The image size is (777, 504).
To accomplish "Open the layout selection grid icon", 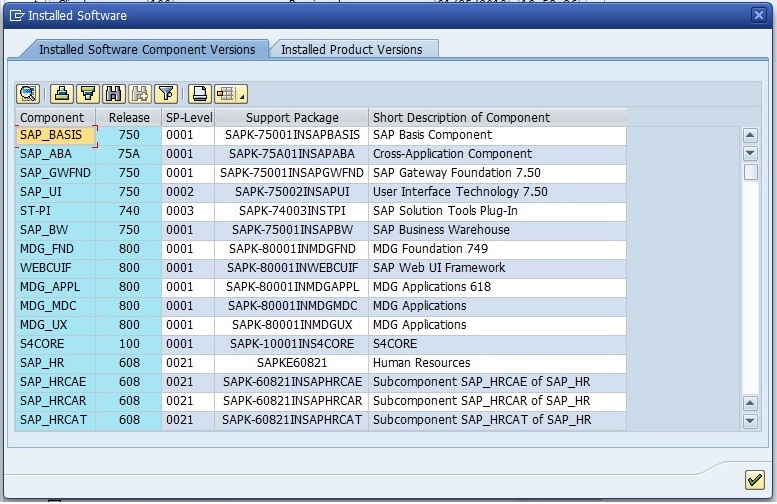I will tap(225, 94).
